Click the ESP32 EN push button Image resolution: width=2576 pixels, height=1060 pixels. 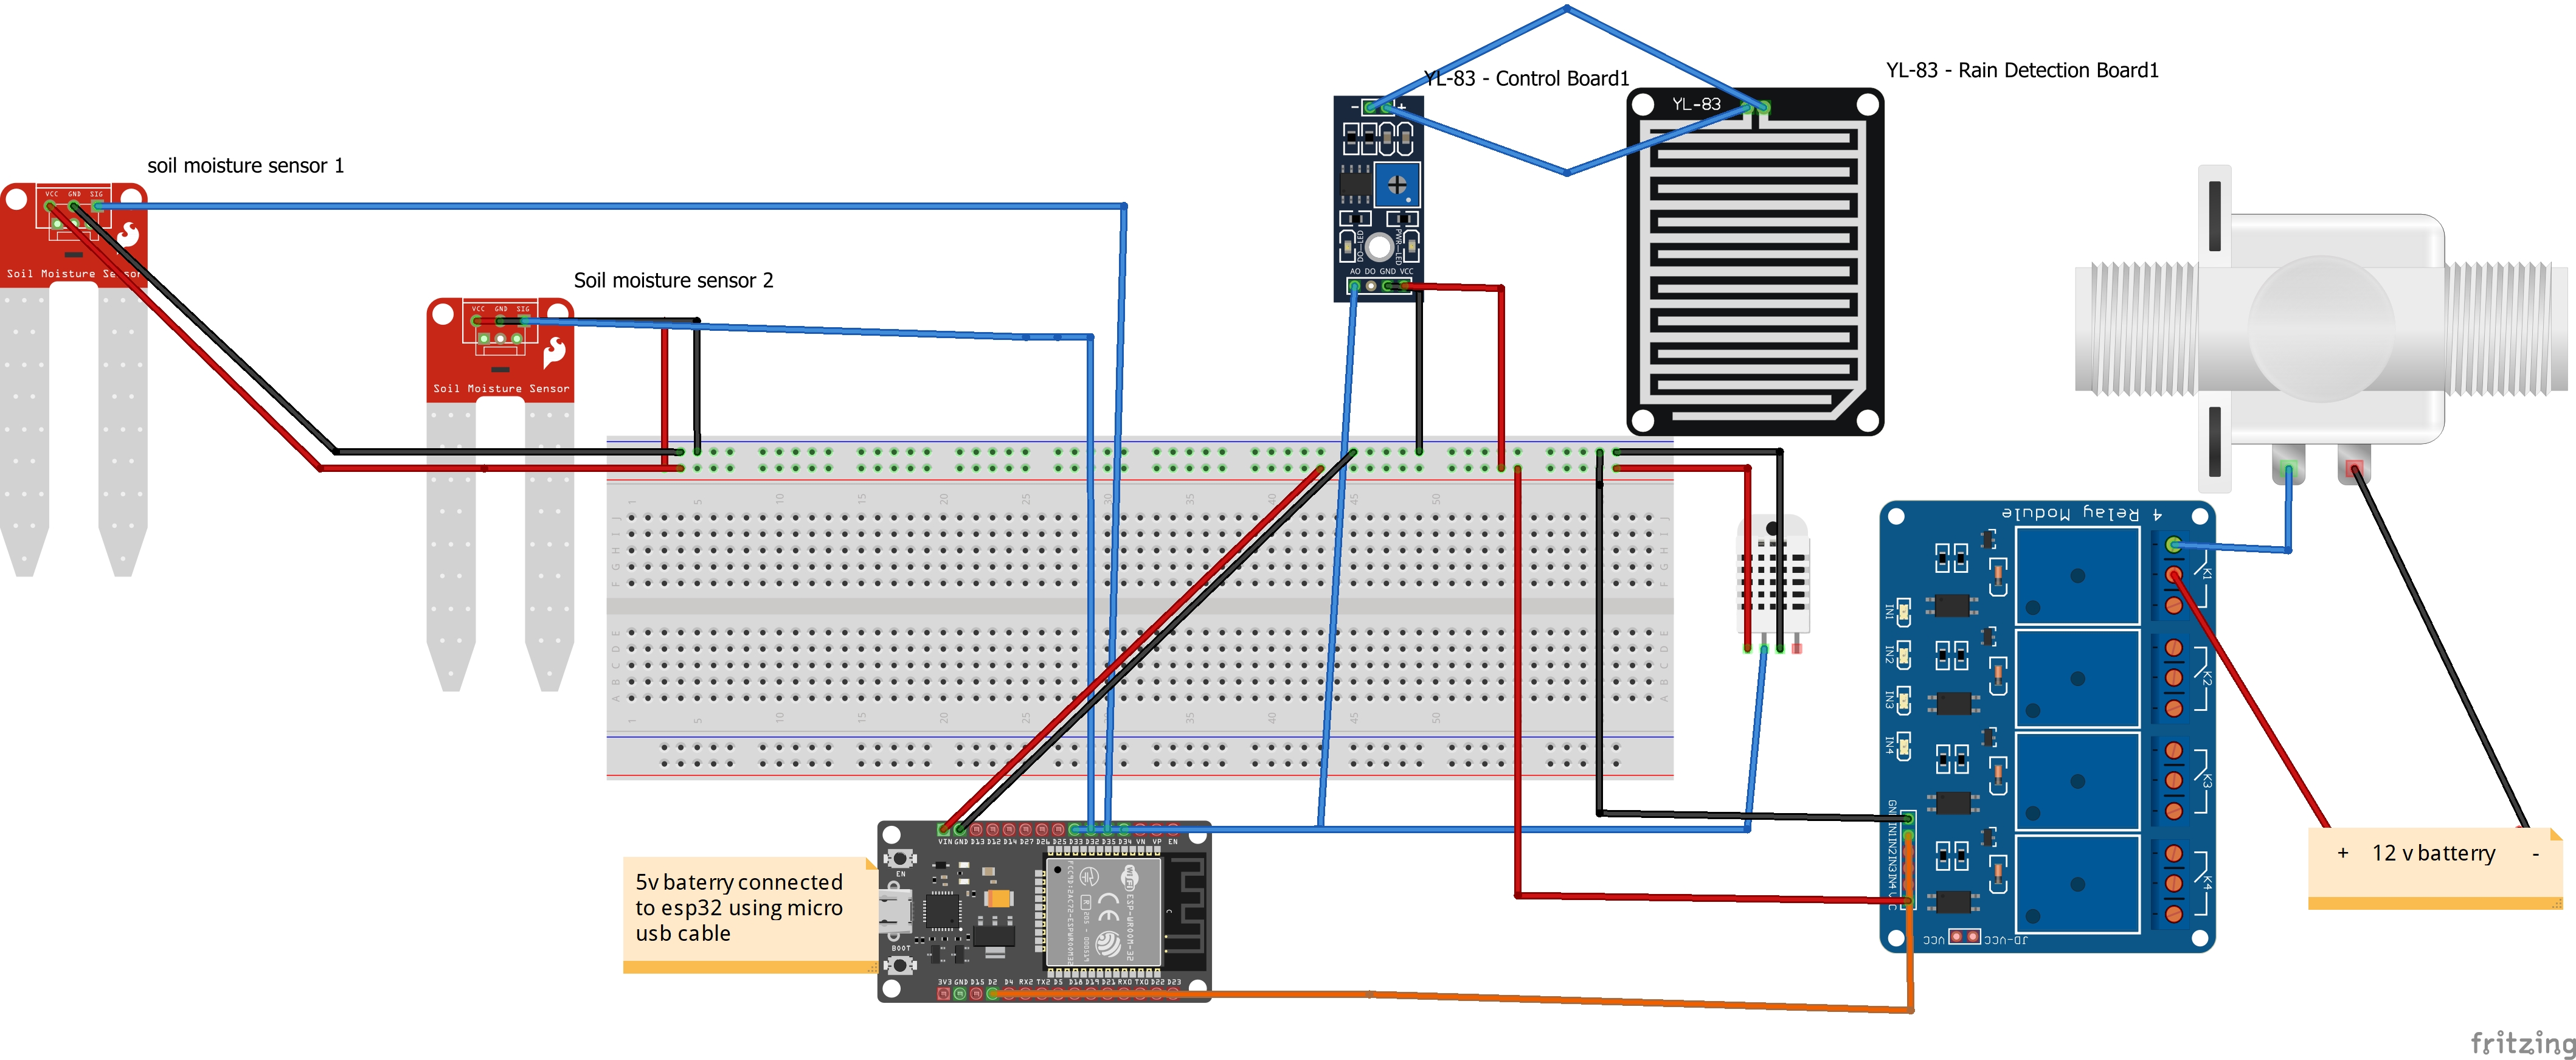(899, 858)
